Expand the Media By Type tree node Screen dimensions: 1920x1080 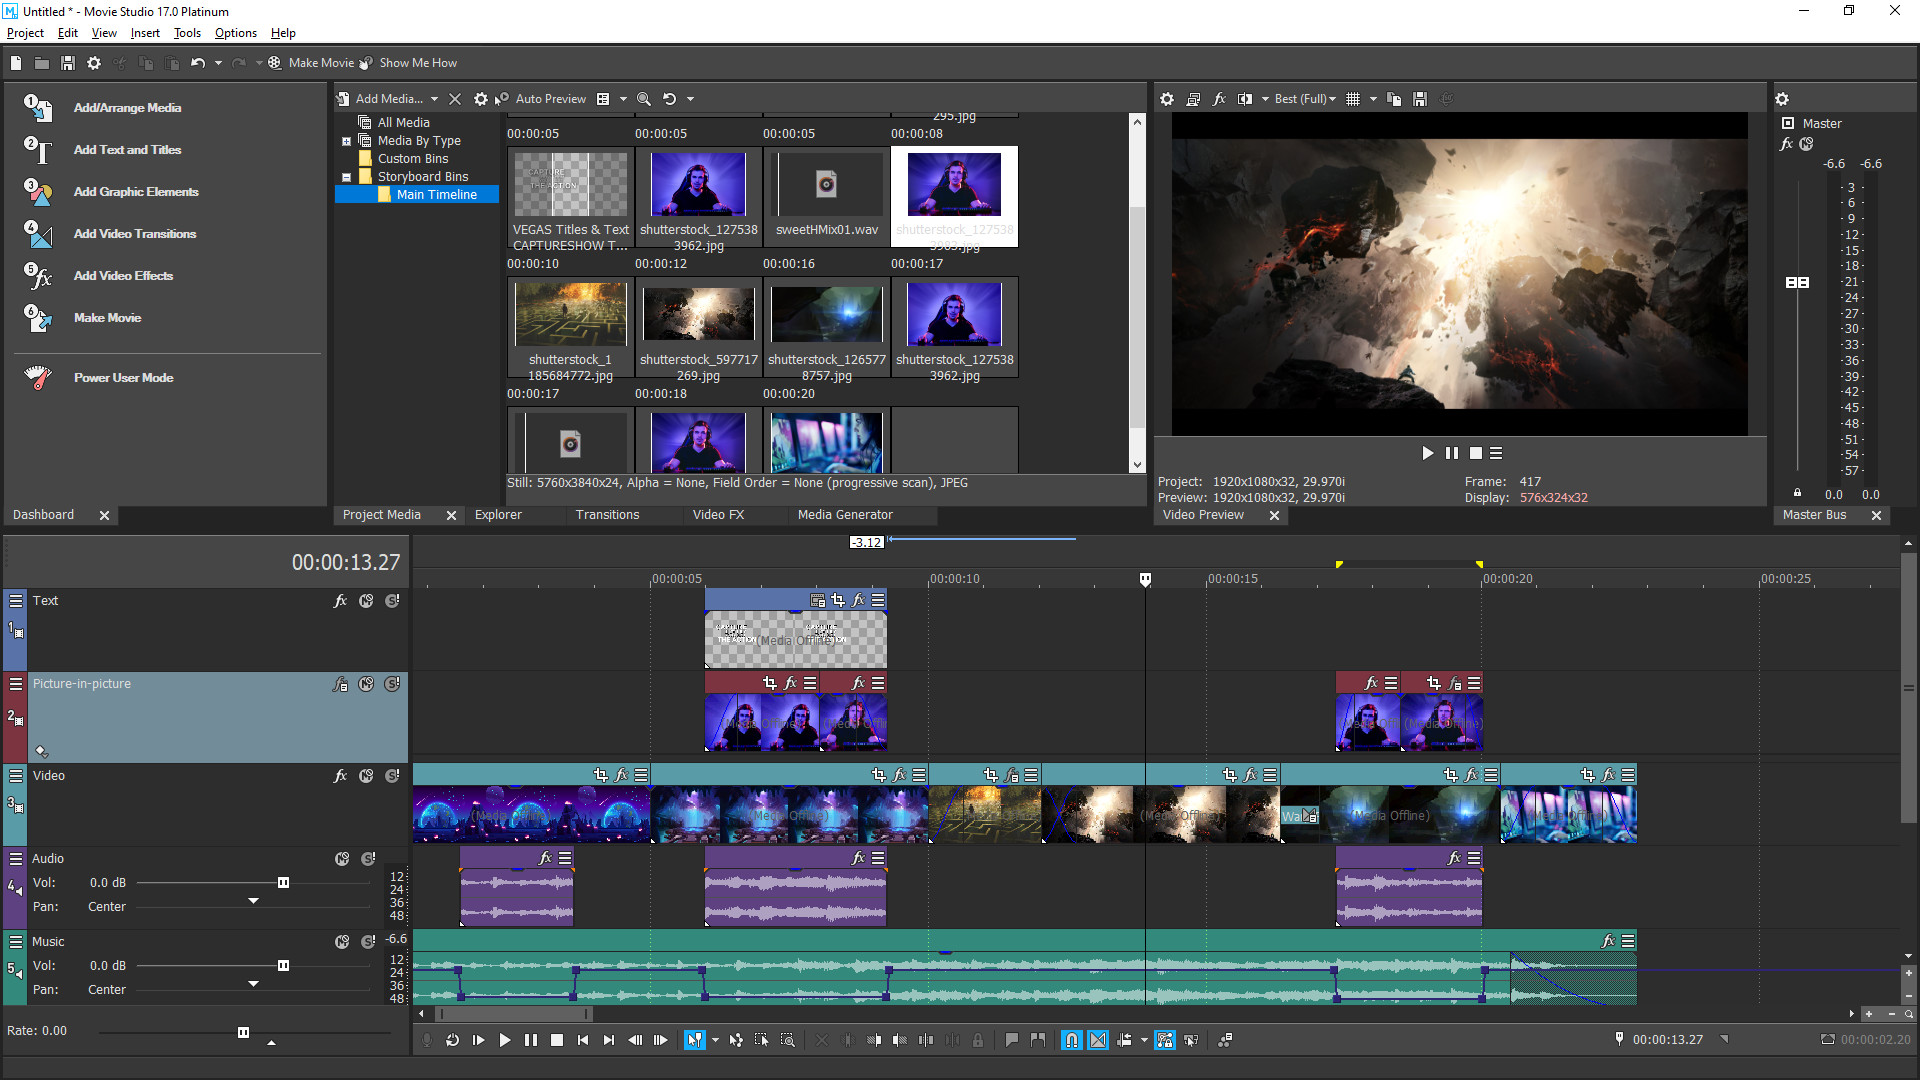click(x=344, y=140)
